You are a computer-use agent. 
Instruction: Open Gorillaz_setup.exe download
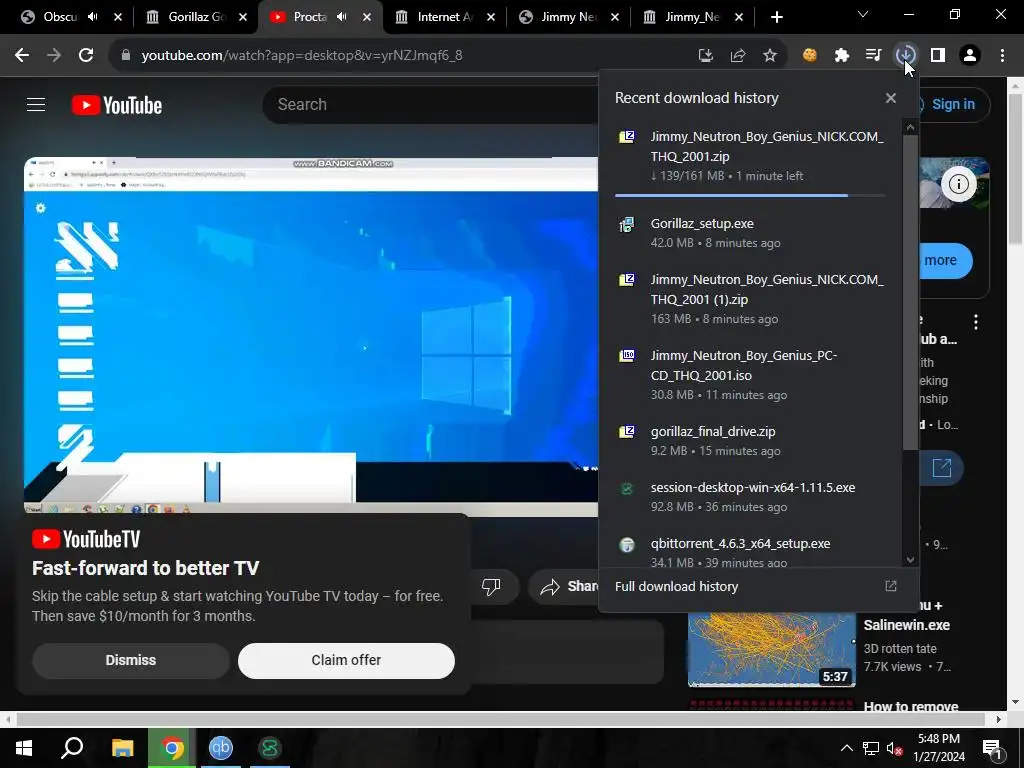(x=750, y=232)
